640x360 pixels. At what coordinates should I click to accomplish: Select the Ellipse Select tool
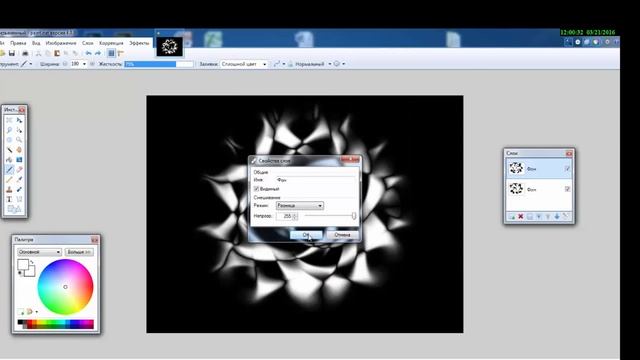[x=9, y=140]
